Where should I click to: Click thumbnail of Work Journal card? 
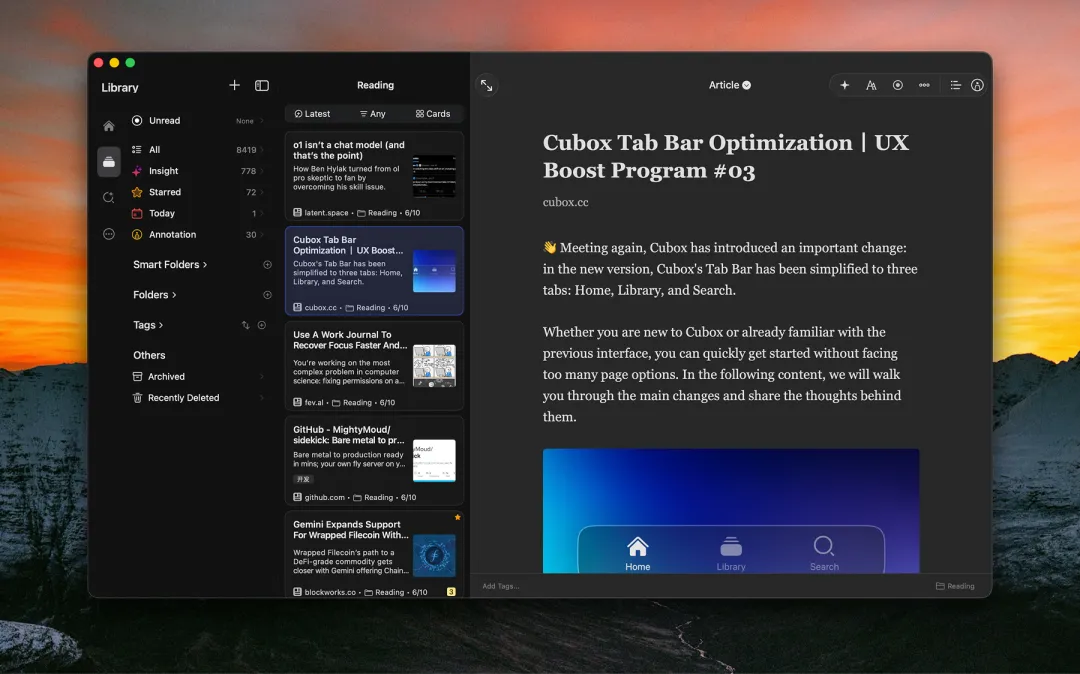click(434, 366)
